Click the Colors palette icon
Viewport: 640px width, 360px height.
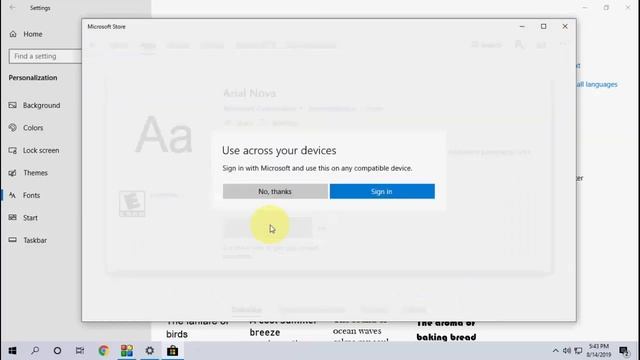(x=13, y=128)
